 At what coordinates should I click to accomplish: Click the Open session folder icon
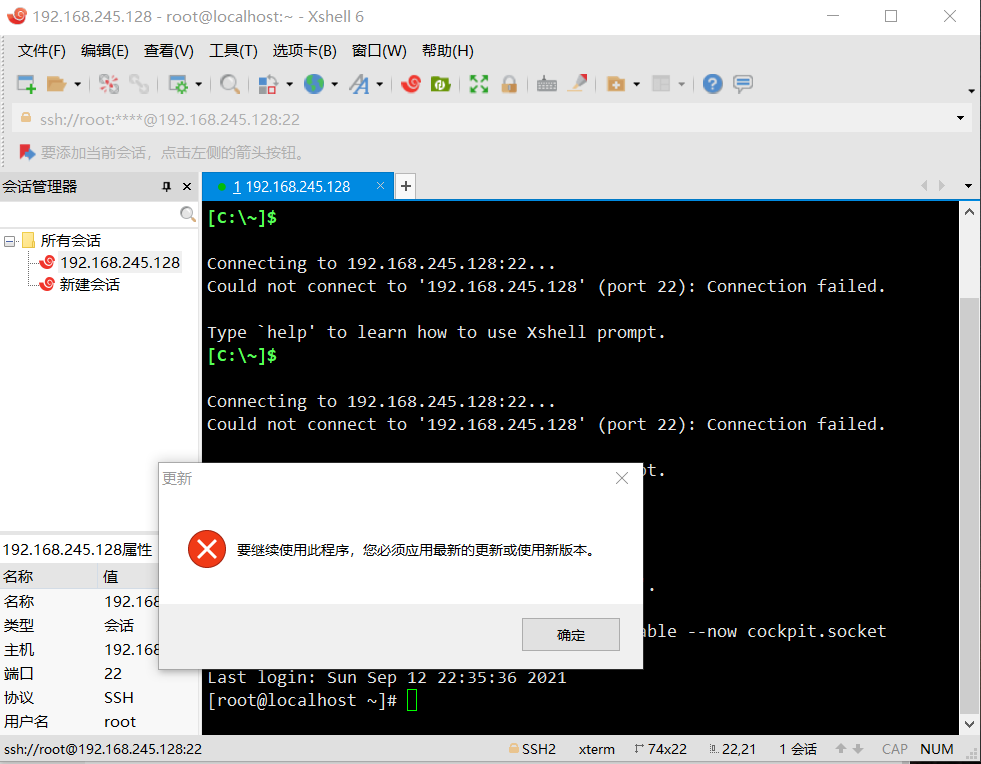(56, 84)
